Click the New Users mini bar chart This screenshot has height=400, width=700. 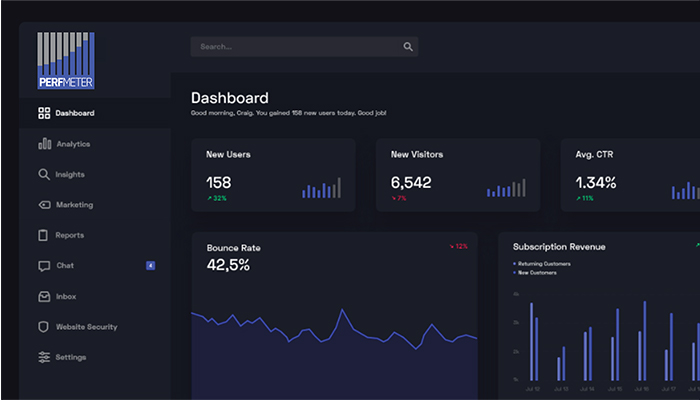[321, 188]
